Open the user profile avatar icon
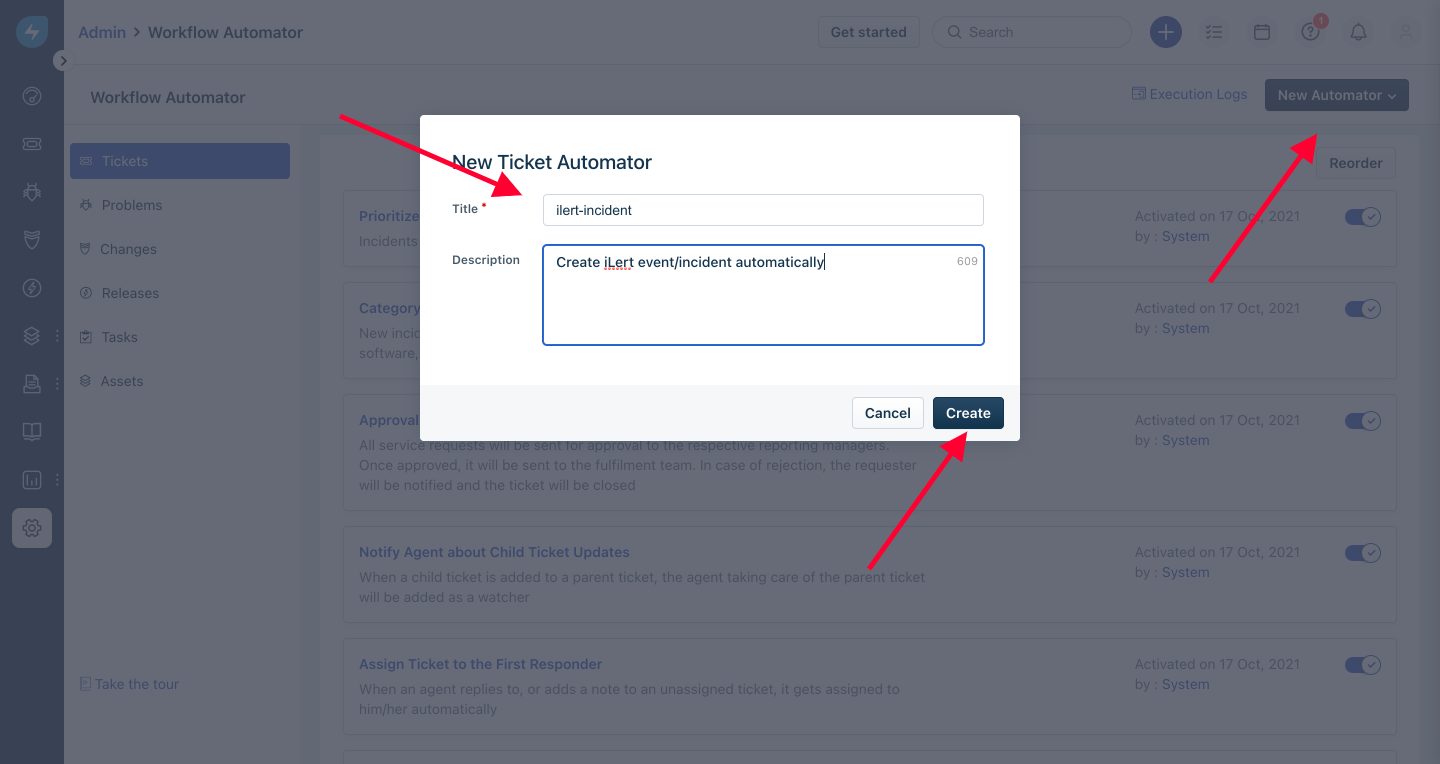 (1406, 32)
